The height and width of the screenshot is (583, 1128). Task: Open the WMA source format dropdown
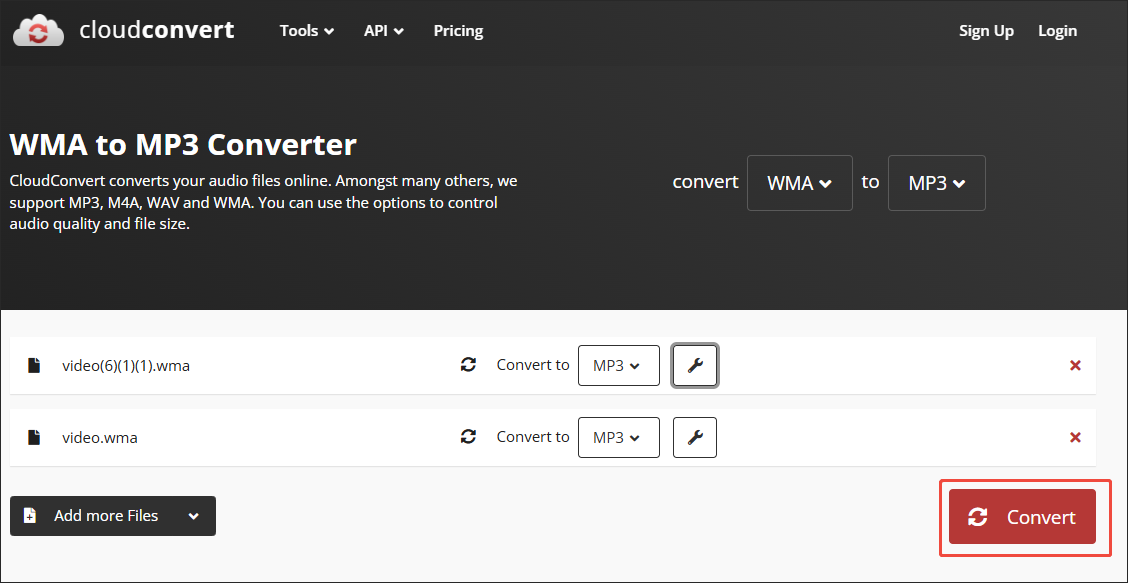click(799, 183)
